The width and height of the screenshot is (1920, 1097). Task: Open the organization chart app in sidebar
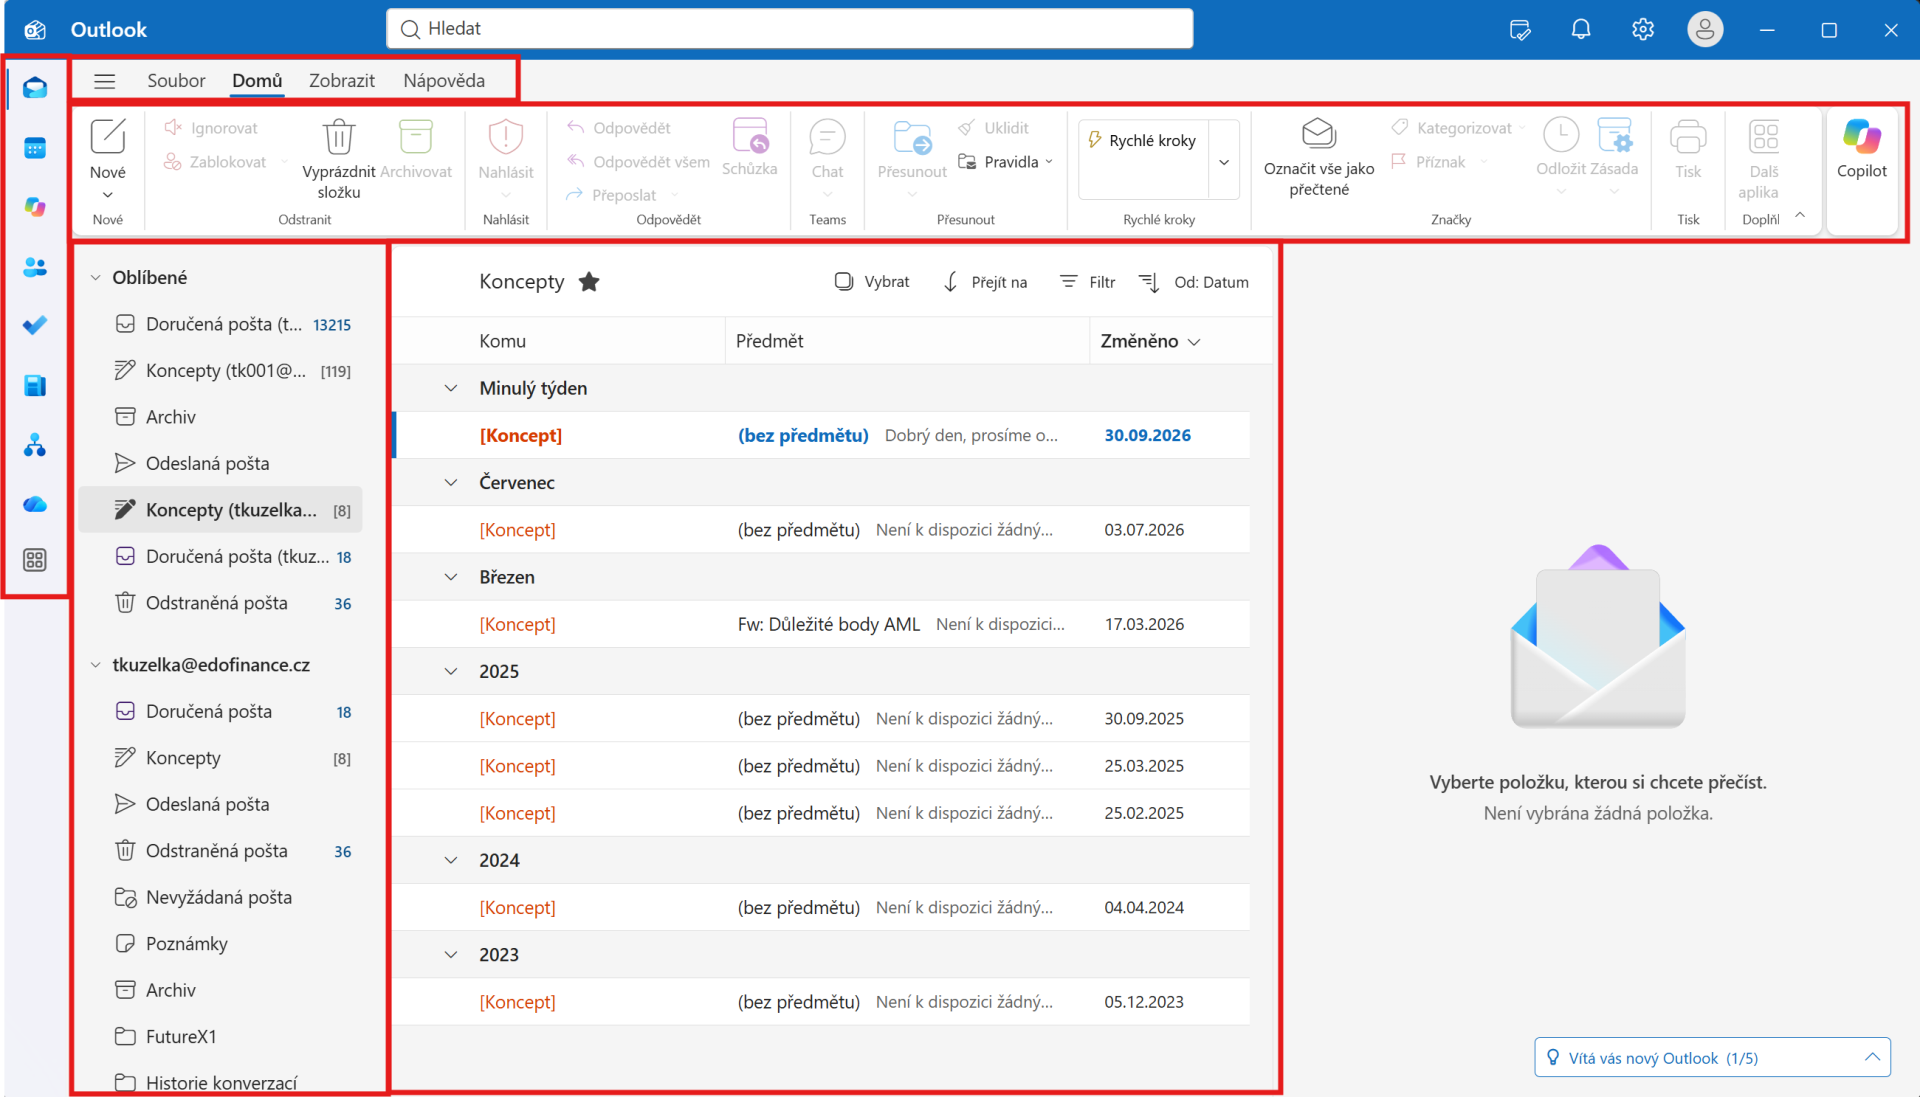[35, 445]
